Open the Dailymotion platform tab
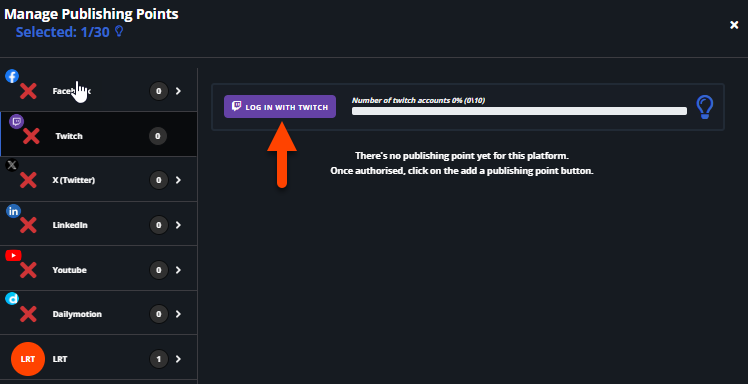 98,312
